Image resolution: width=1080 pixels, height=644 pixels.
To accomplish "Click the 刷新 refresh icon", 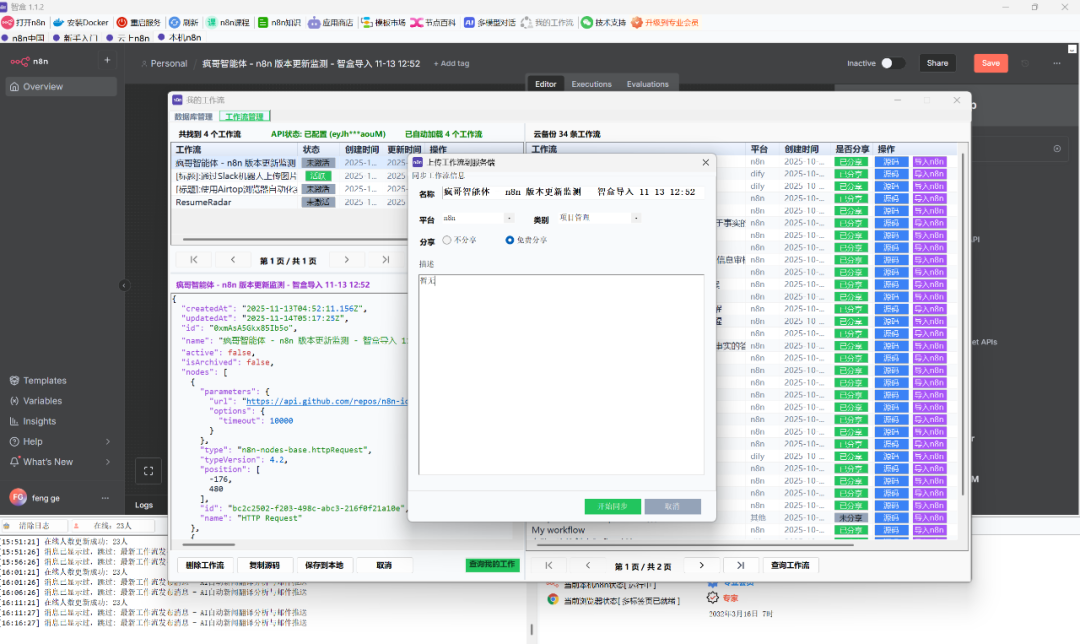I will (x=175, y=23).
